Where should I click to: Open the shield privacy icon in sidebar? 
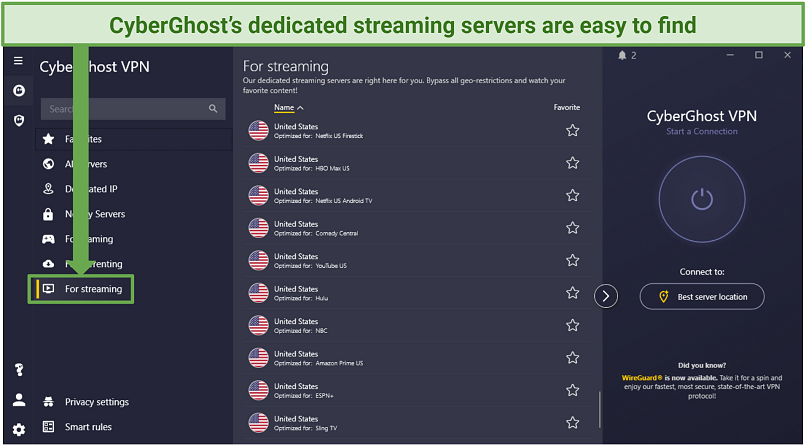point(19,121)
